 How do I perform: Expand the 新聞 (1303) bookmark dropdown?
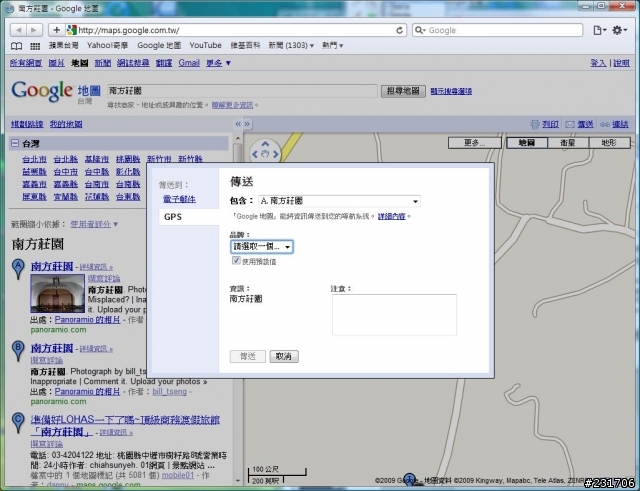tap(291, 45)
